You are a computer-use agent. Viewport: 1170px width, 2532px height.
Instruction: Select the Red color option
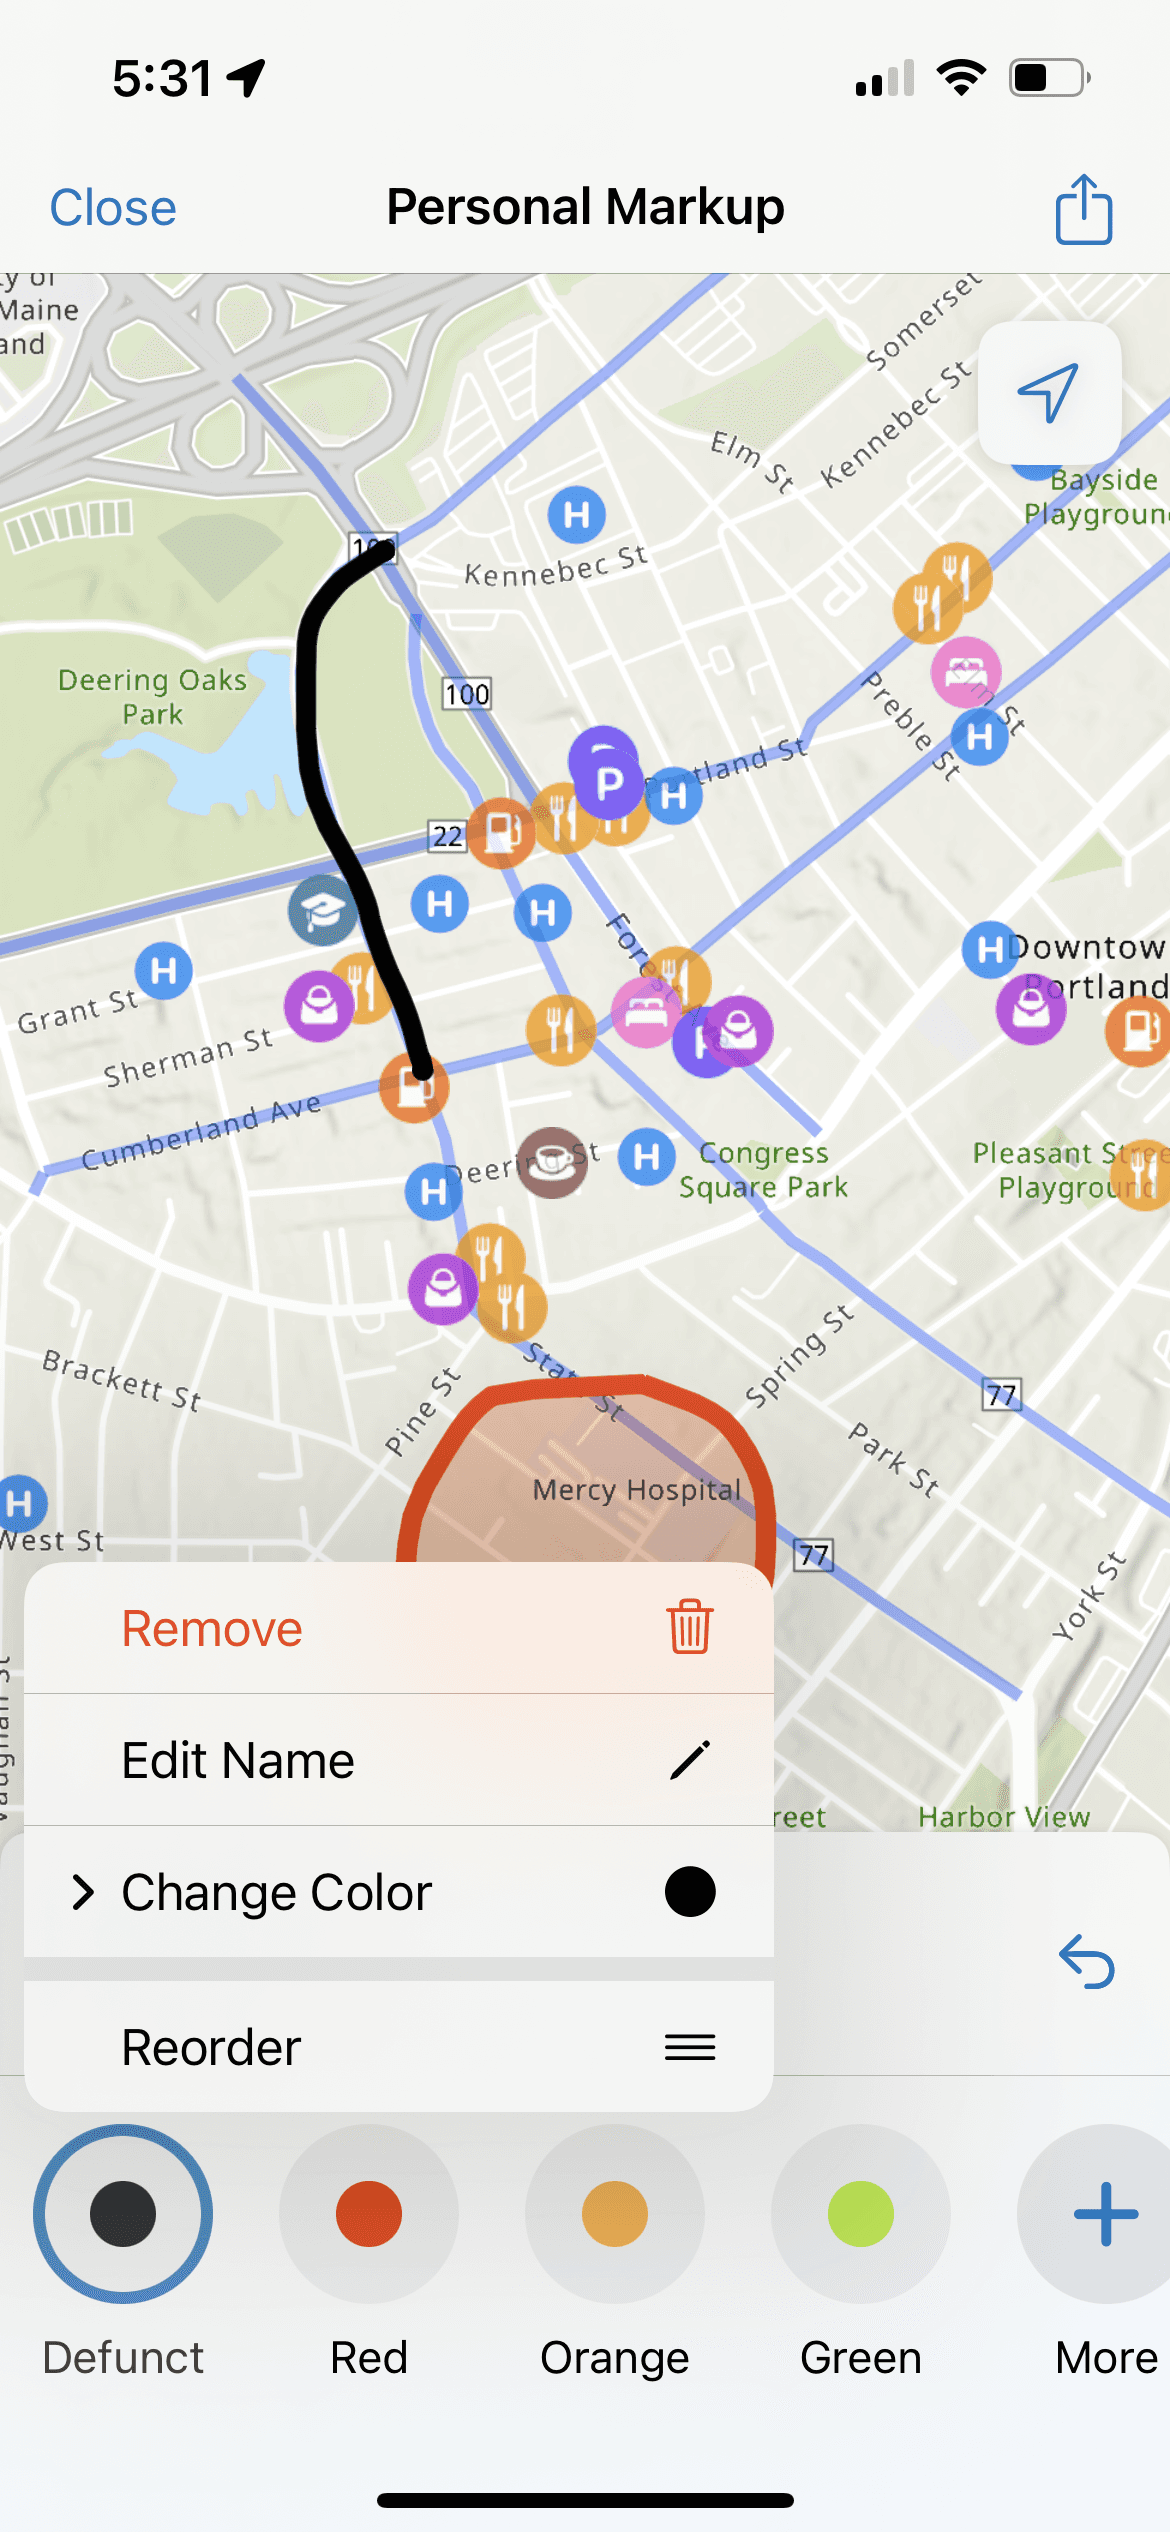(369, 2213)
